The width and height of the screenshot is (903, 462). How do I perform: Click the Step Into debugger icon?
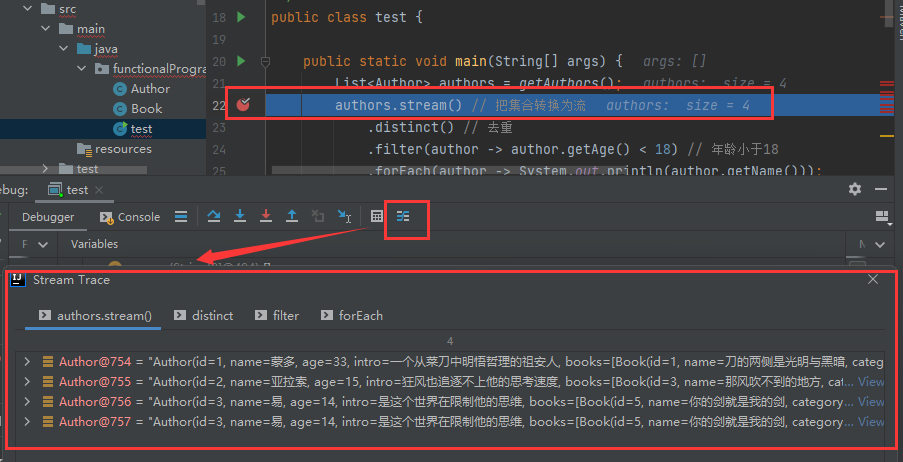click(240, 217)
